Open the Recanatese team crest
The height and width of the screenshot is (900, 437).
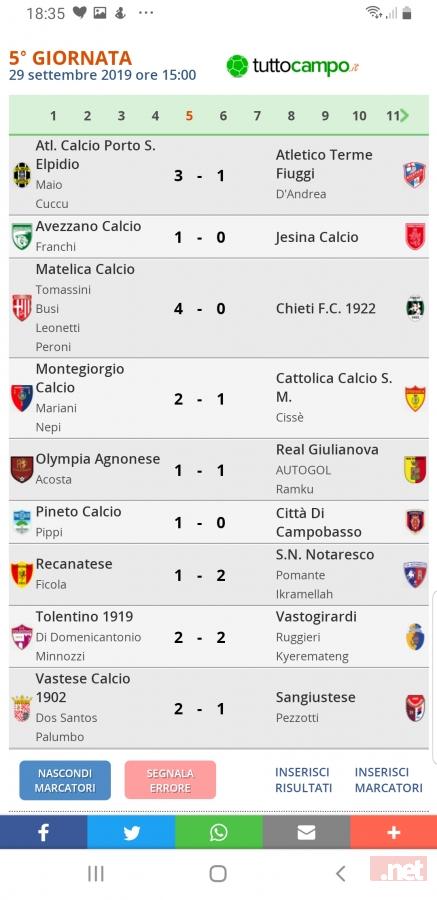click(22, 574)
